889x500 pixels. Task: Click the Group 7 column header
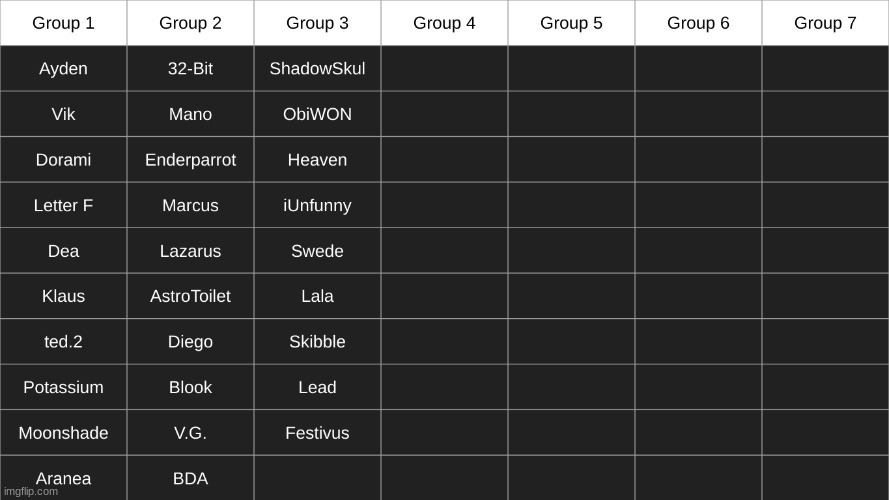(825, 23)
